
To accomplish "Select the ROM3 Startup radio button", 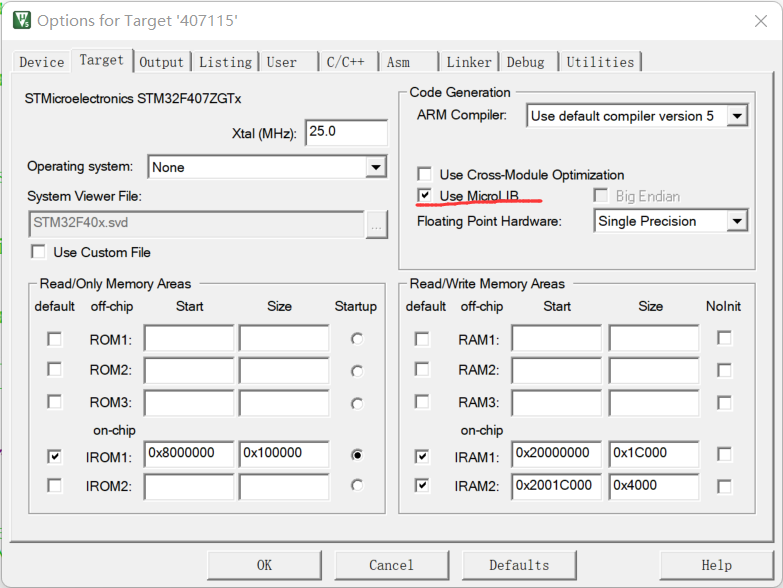I will pos(357,403).
